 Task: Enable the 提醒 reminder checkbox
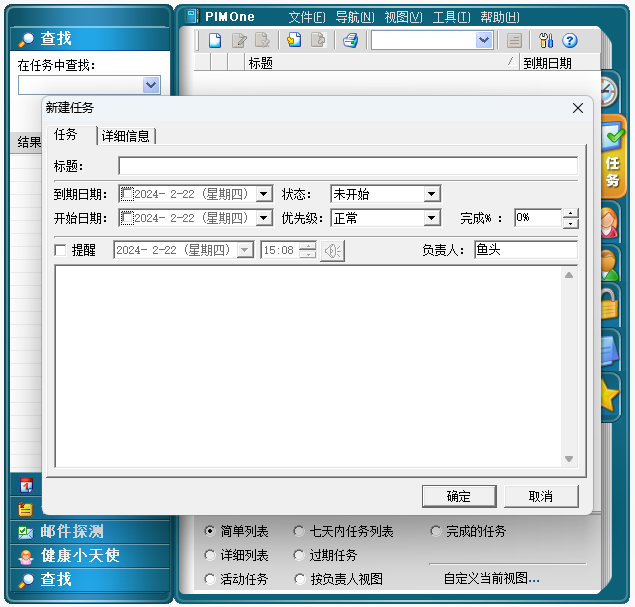tap(60, 250)
